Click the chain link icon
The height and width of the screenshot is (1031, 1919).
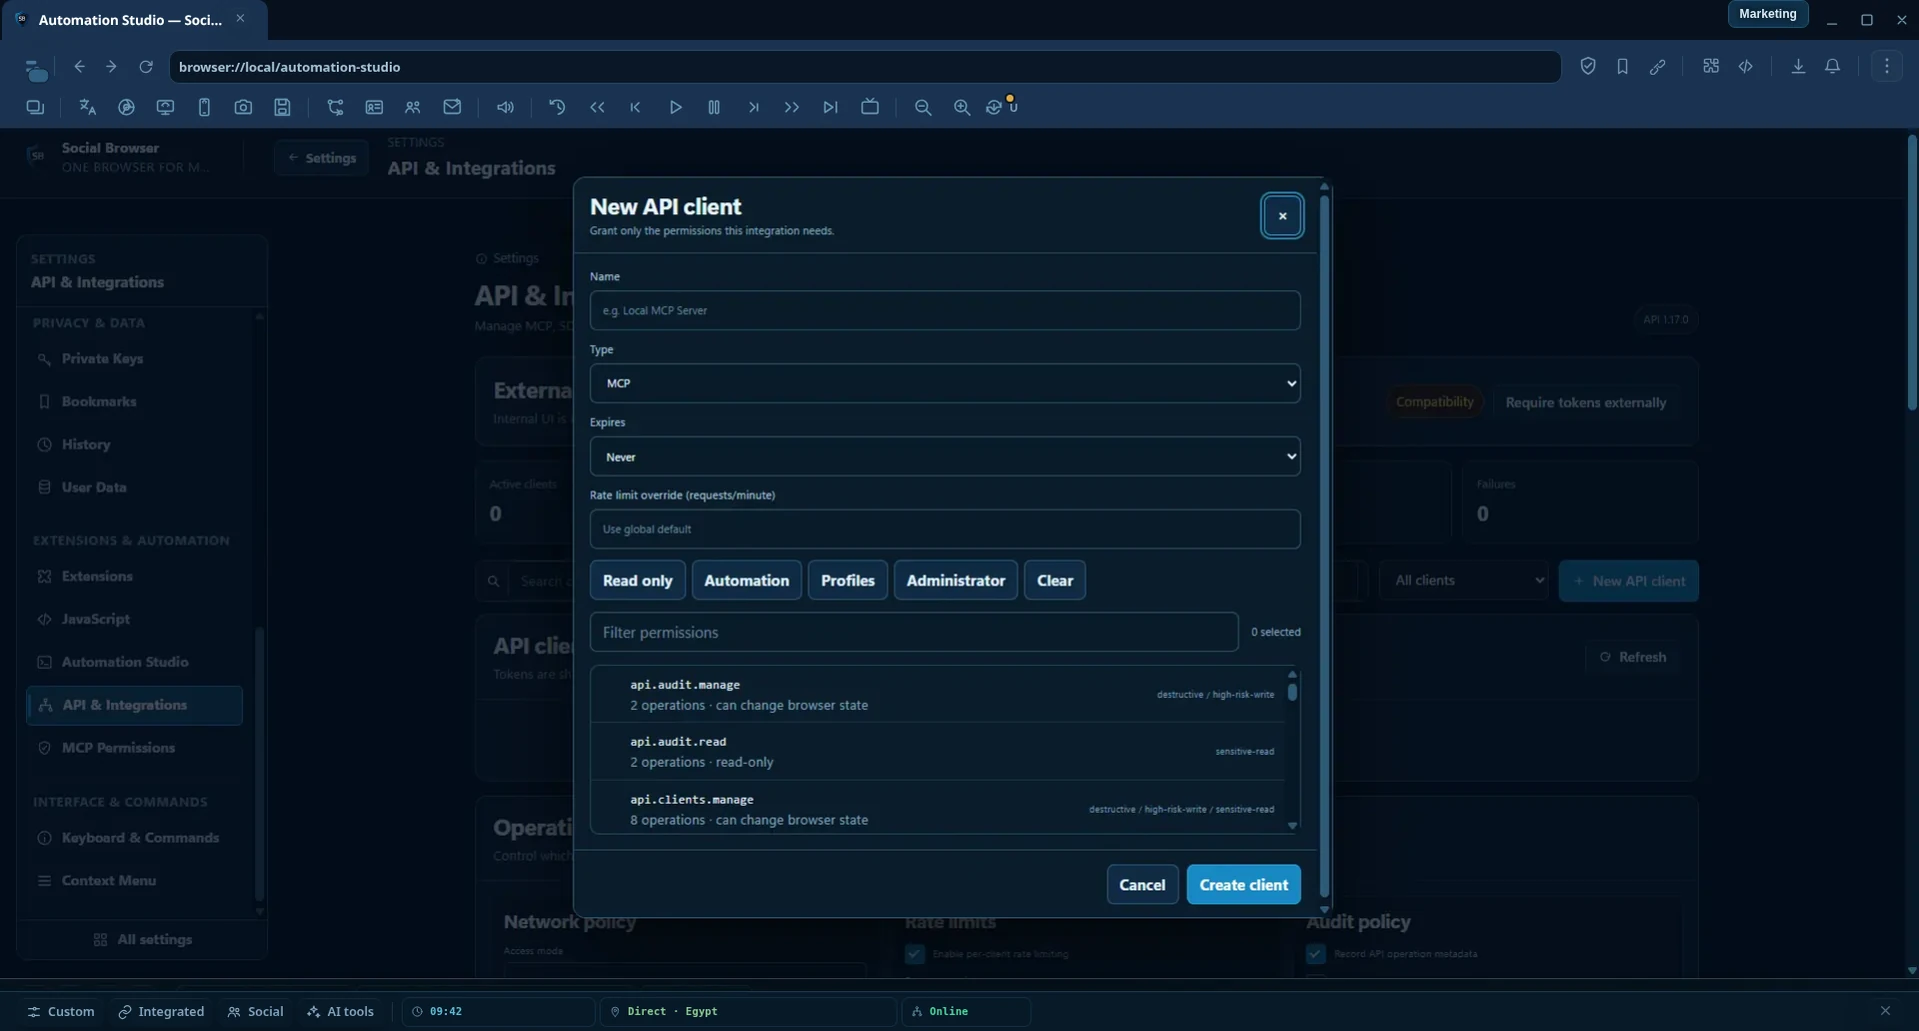[1657, 66]
